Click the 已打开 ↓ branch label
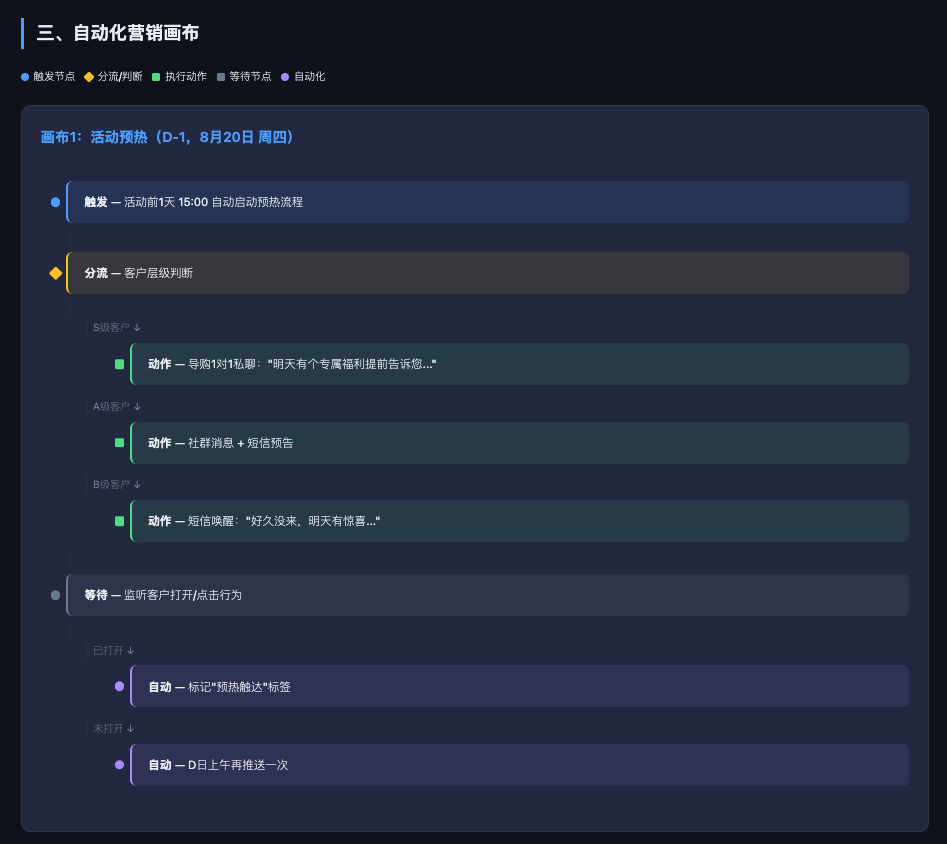The image size is (947, 844). 114,651
